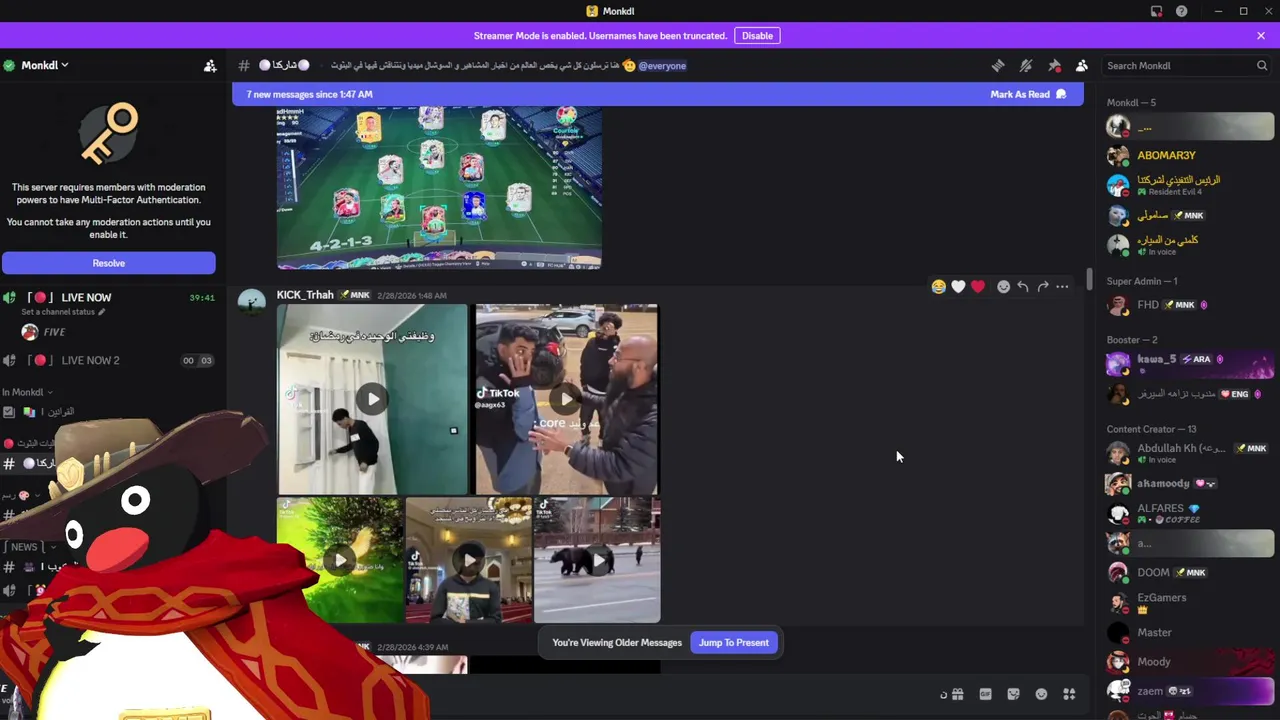Play the mosque interior TikTok video
Screen dimensions: 1280x720
(x=468, y=560)
